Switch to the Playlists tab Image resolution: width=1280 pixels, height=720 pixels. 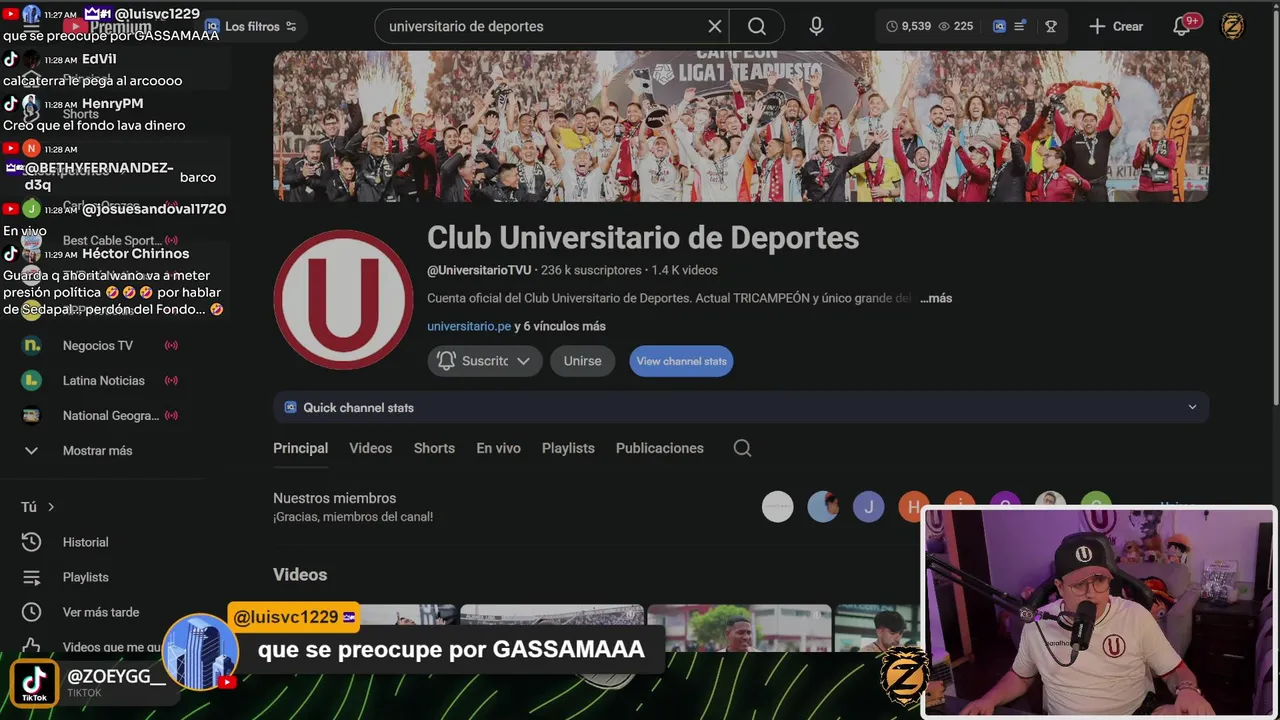568,448
